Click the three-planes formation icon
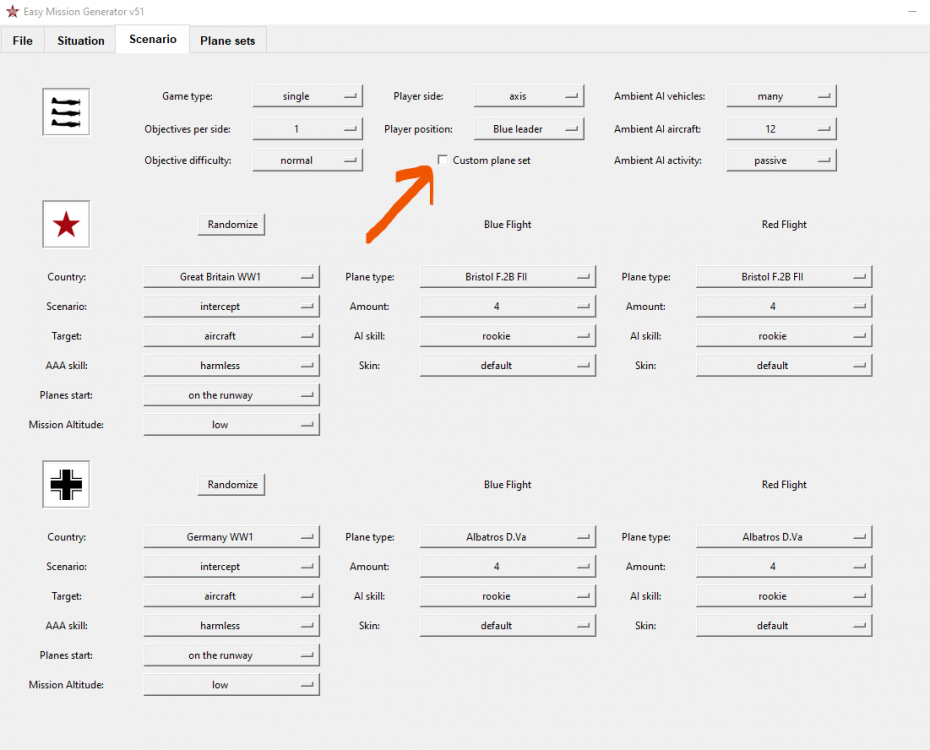This screenshot has height=750, width=930. tap(66, 112)
